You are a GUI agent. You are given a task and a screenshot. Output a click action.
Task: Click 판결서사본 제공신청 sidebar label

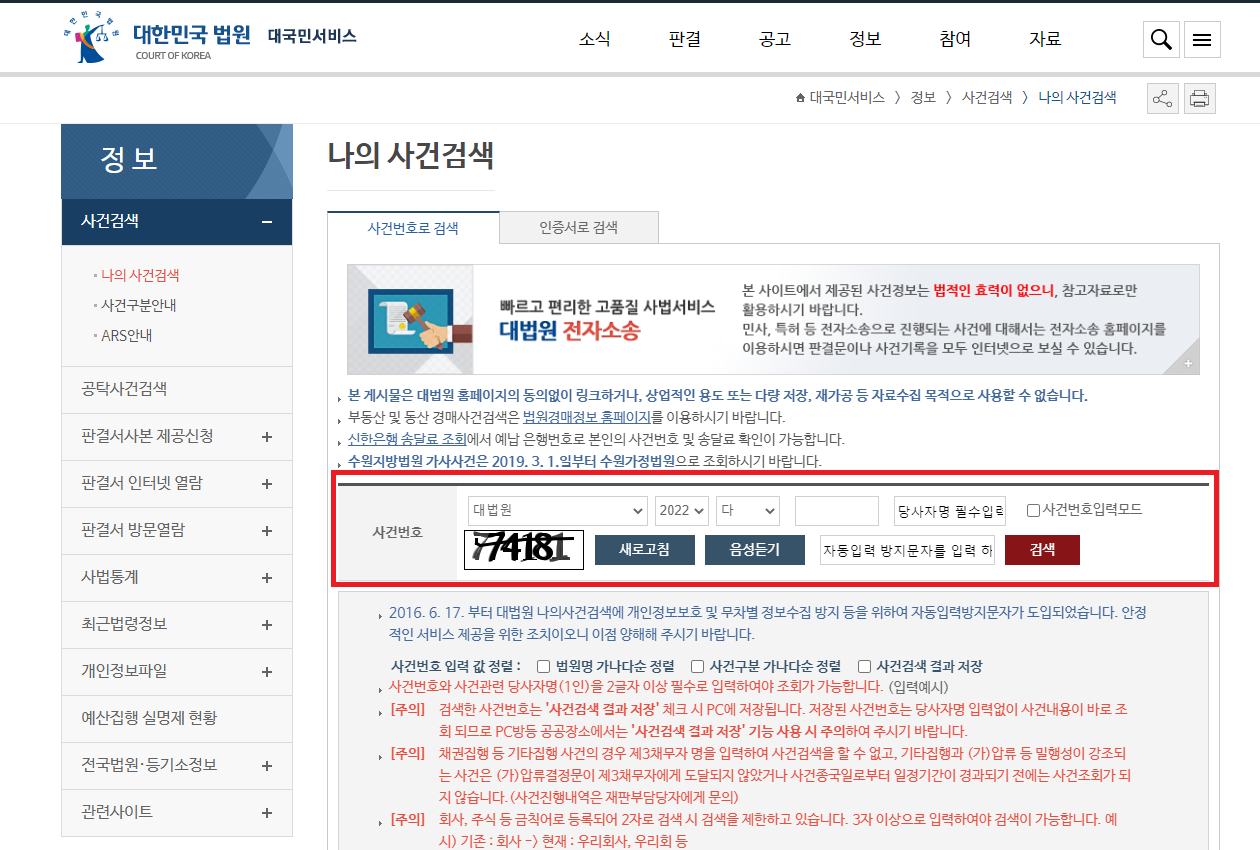(x=147, y=436)
